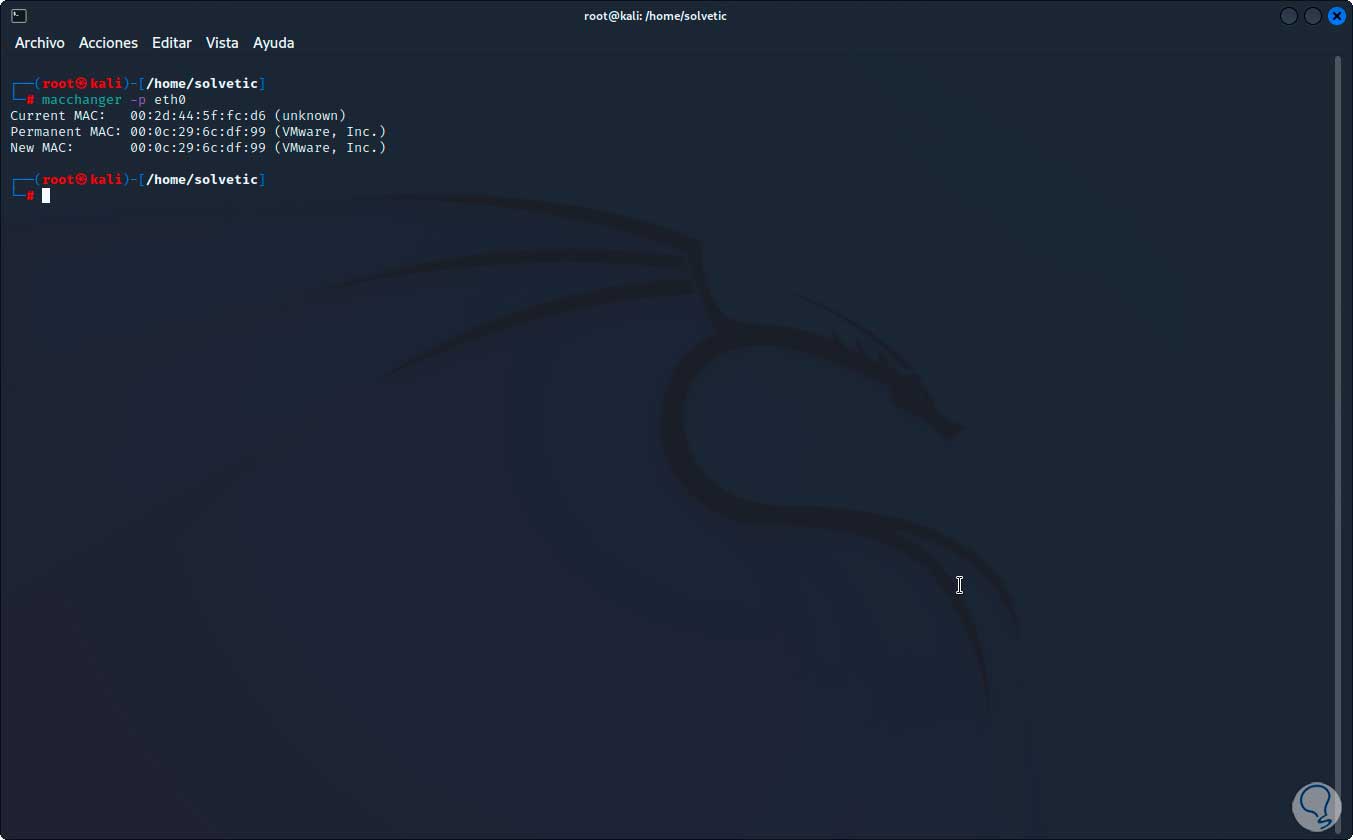Click /home/solvetic path in the second prompt
Image resolution: width=1353 pixels, height=840 pixels.
(202, 180)
